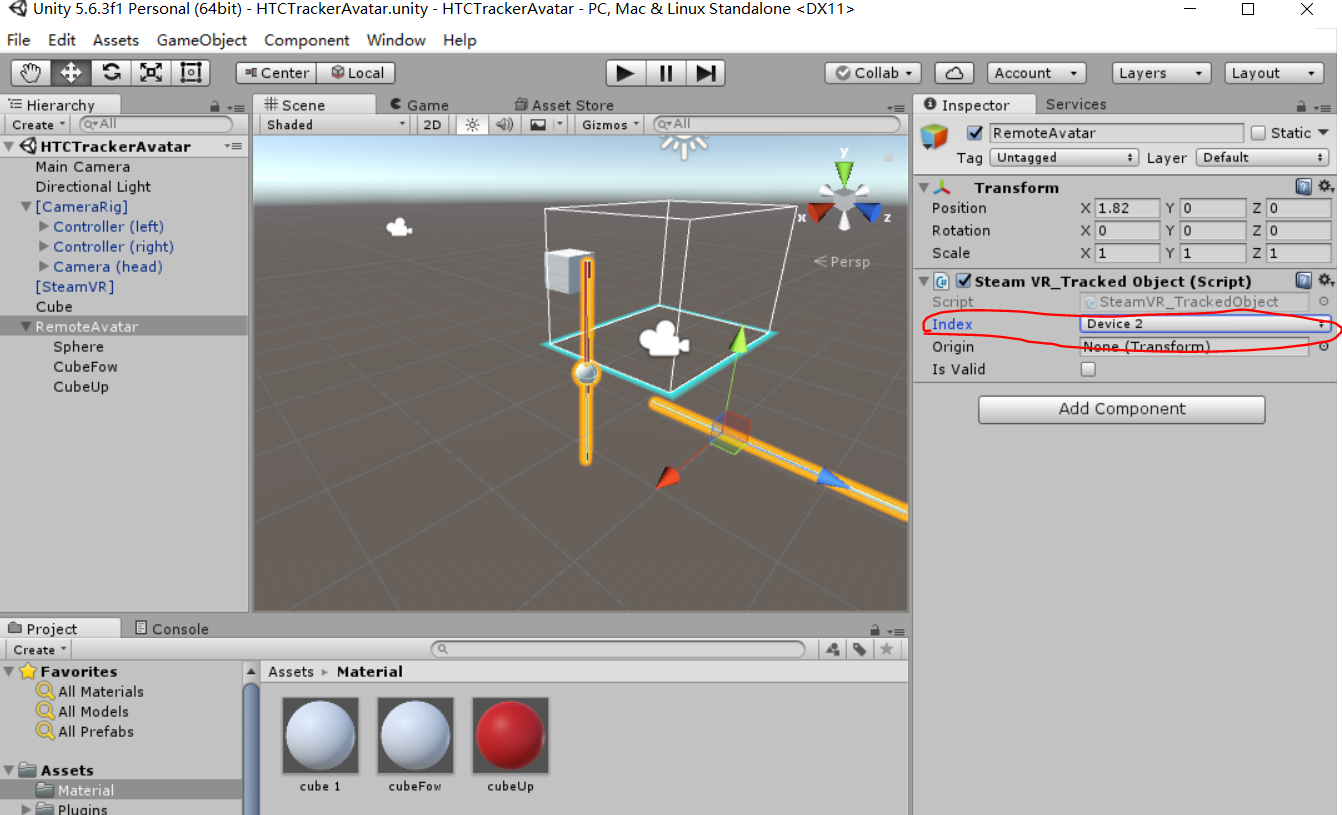Toggle Local handle rotation button
Viewport: 1342px width, 815px height.
(357, 73)
